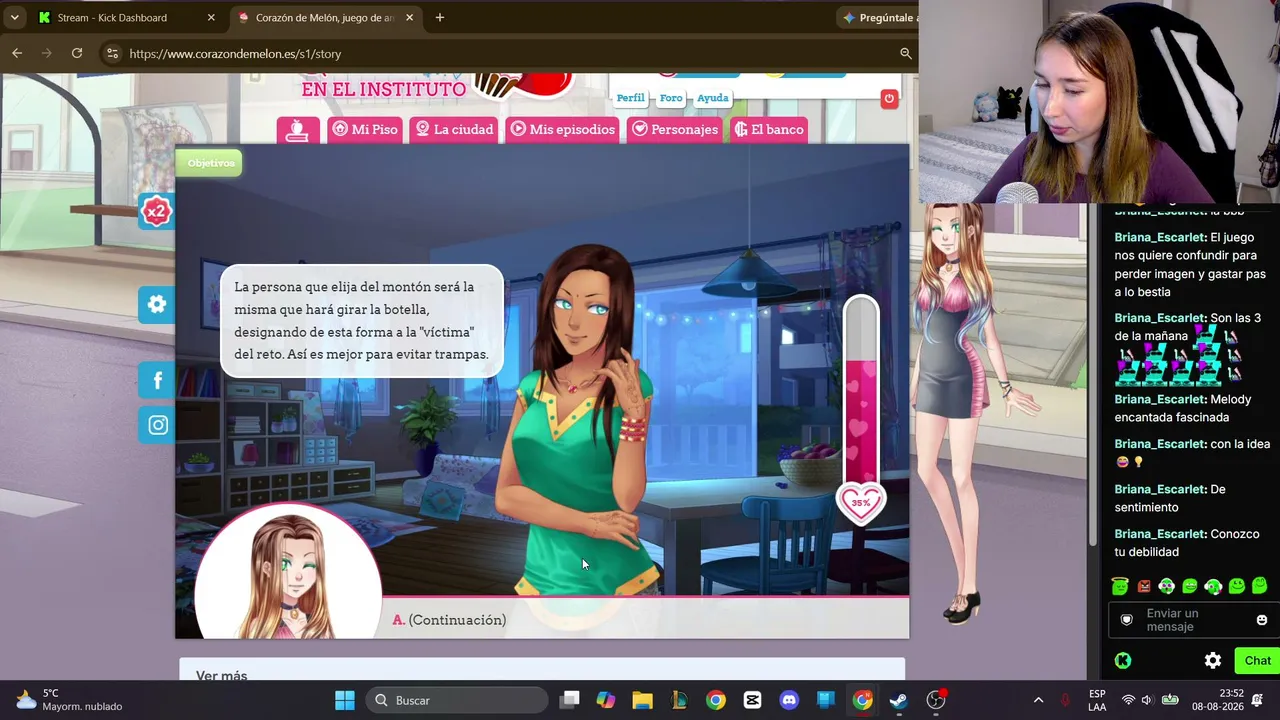
Task: Open Task View on taskbar
Action: (x=569, y=700)
